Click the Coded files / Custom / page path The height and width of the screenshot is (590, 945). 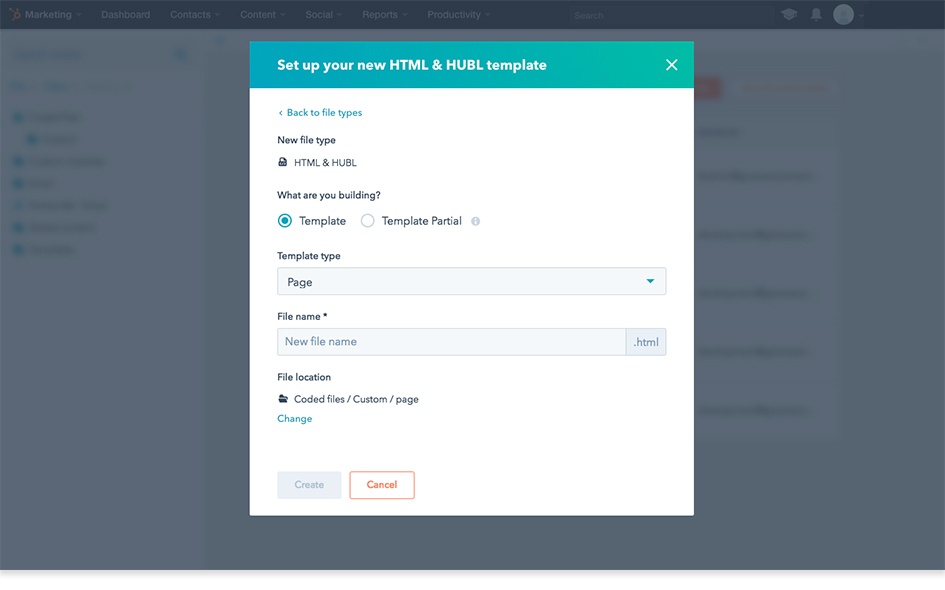(x=356, y=399)
